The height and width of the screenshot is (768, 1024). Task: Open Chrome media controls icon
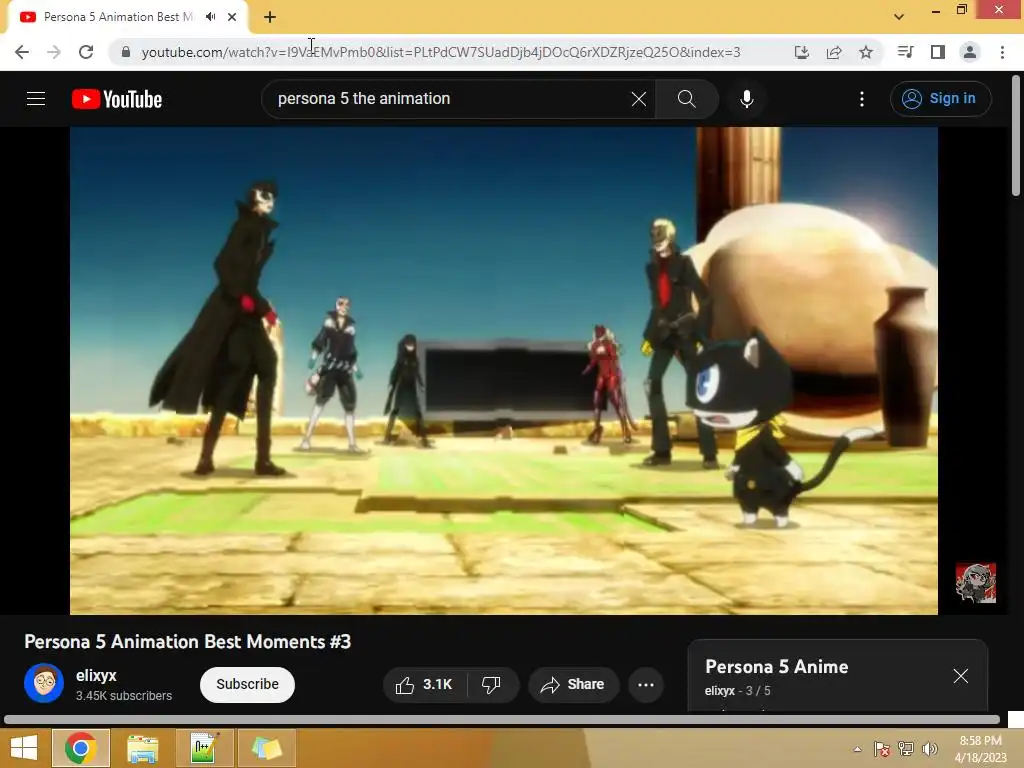[906, 52]
